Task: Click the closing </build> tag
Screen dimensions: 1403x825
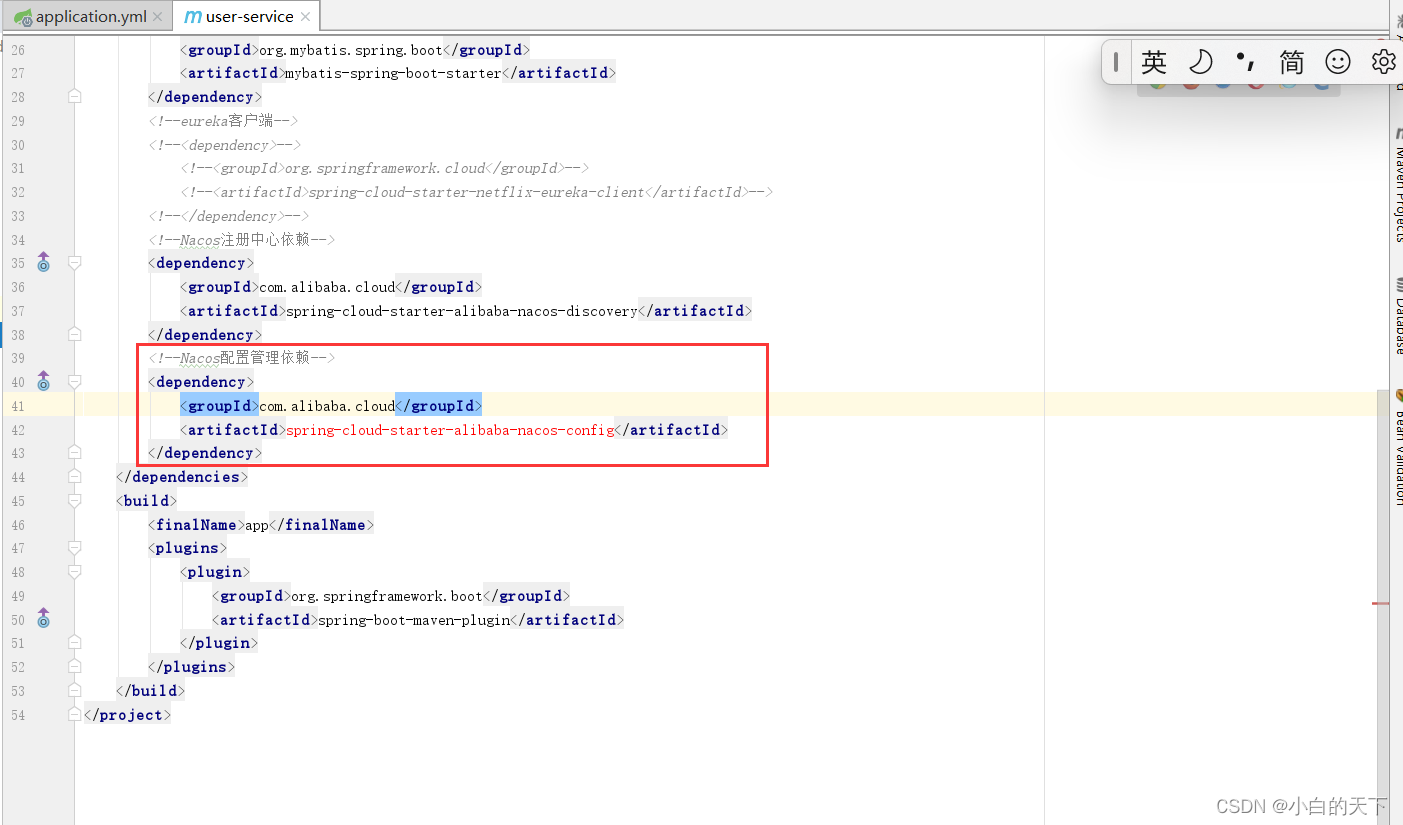Action: pos(151,691)
